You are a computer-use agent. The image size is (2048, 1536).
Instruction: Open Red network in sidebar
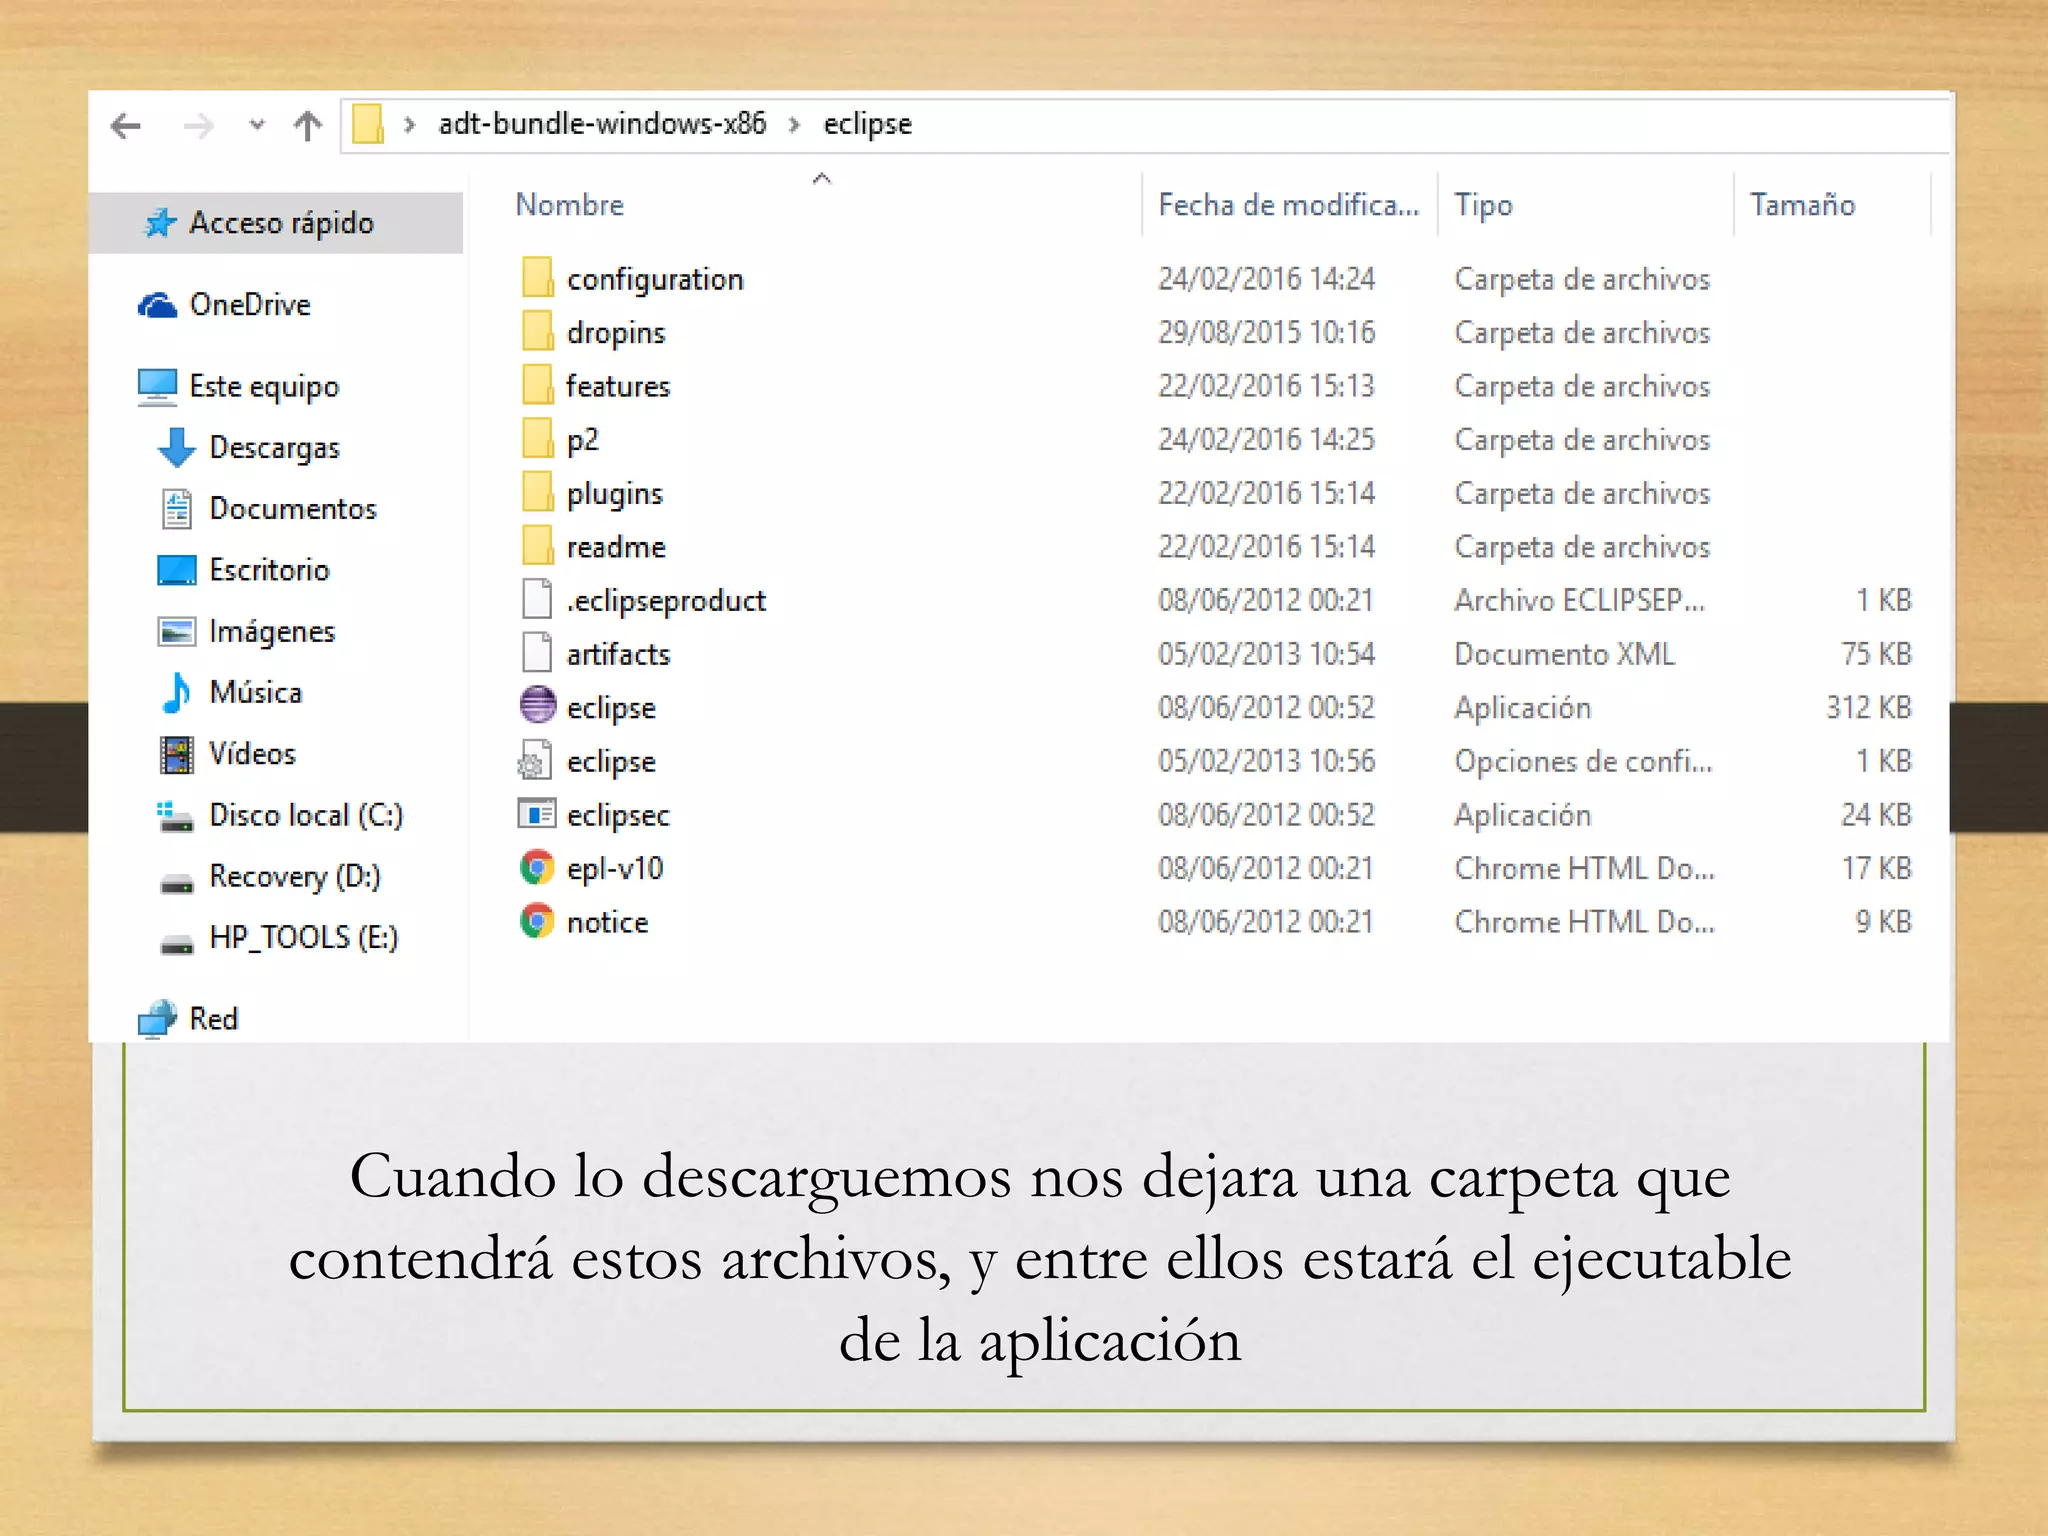[213, 1019]
